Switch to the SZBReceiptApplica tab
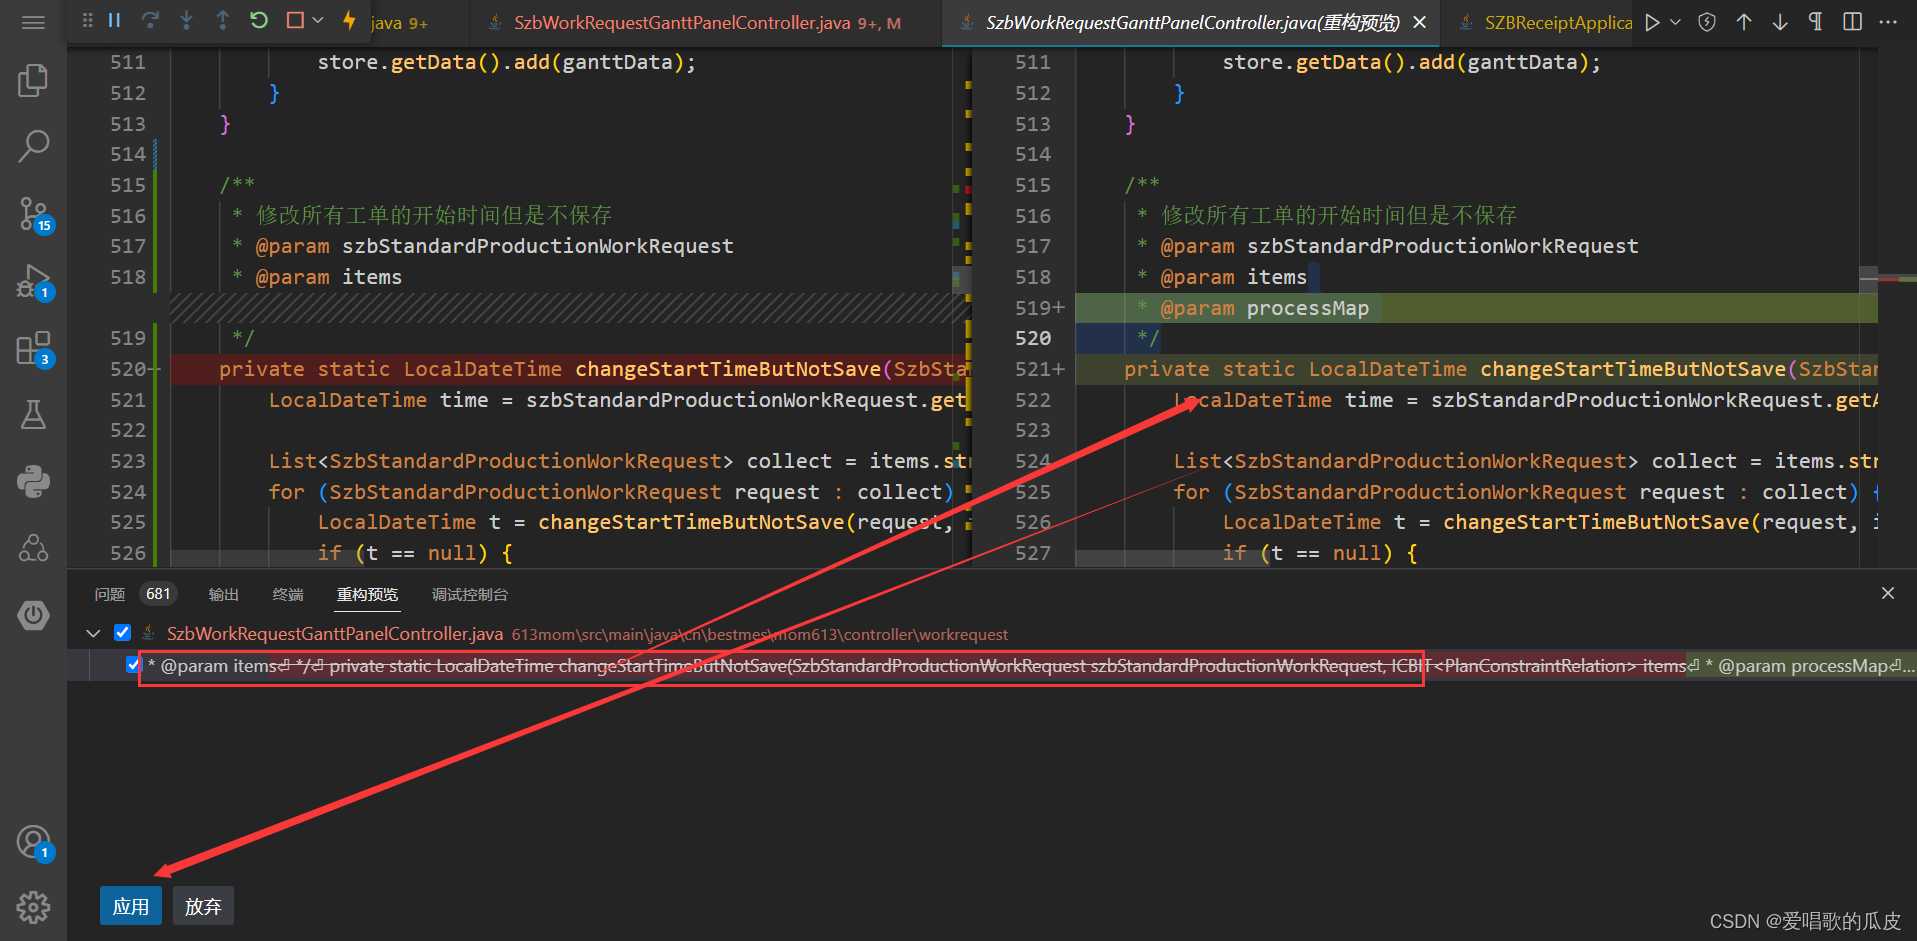The height and width of the screenshot is (941, 1917). pos(1546,22)
